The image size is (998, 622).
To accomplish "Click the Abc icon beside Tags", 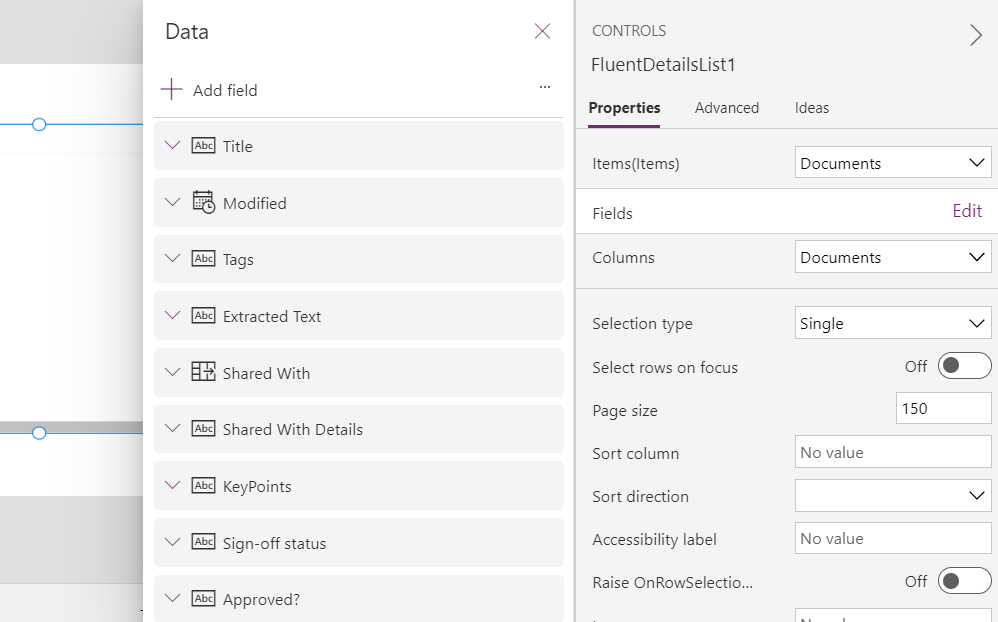I will (x=204, y=259).
